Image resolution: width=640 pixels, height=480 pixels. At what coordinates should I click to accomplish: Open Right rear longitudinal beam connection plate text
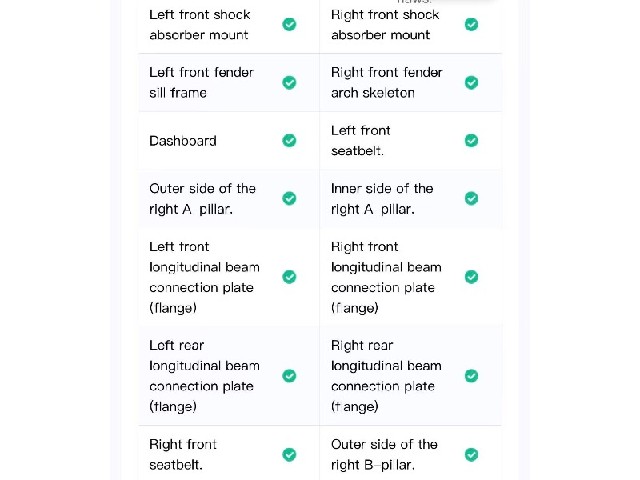pyautogui.click(x=386, y=376)
